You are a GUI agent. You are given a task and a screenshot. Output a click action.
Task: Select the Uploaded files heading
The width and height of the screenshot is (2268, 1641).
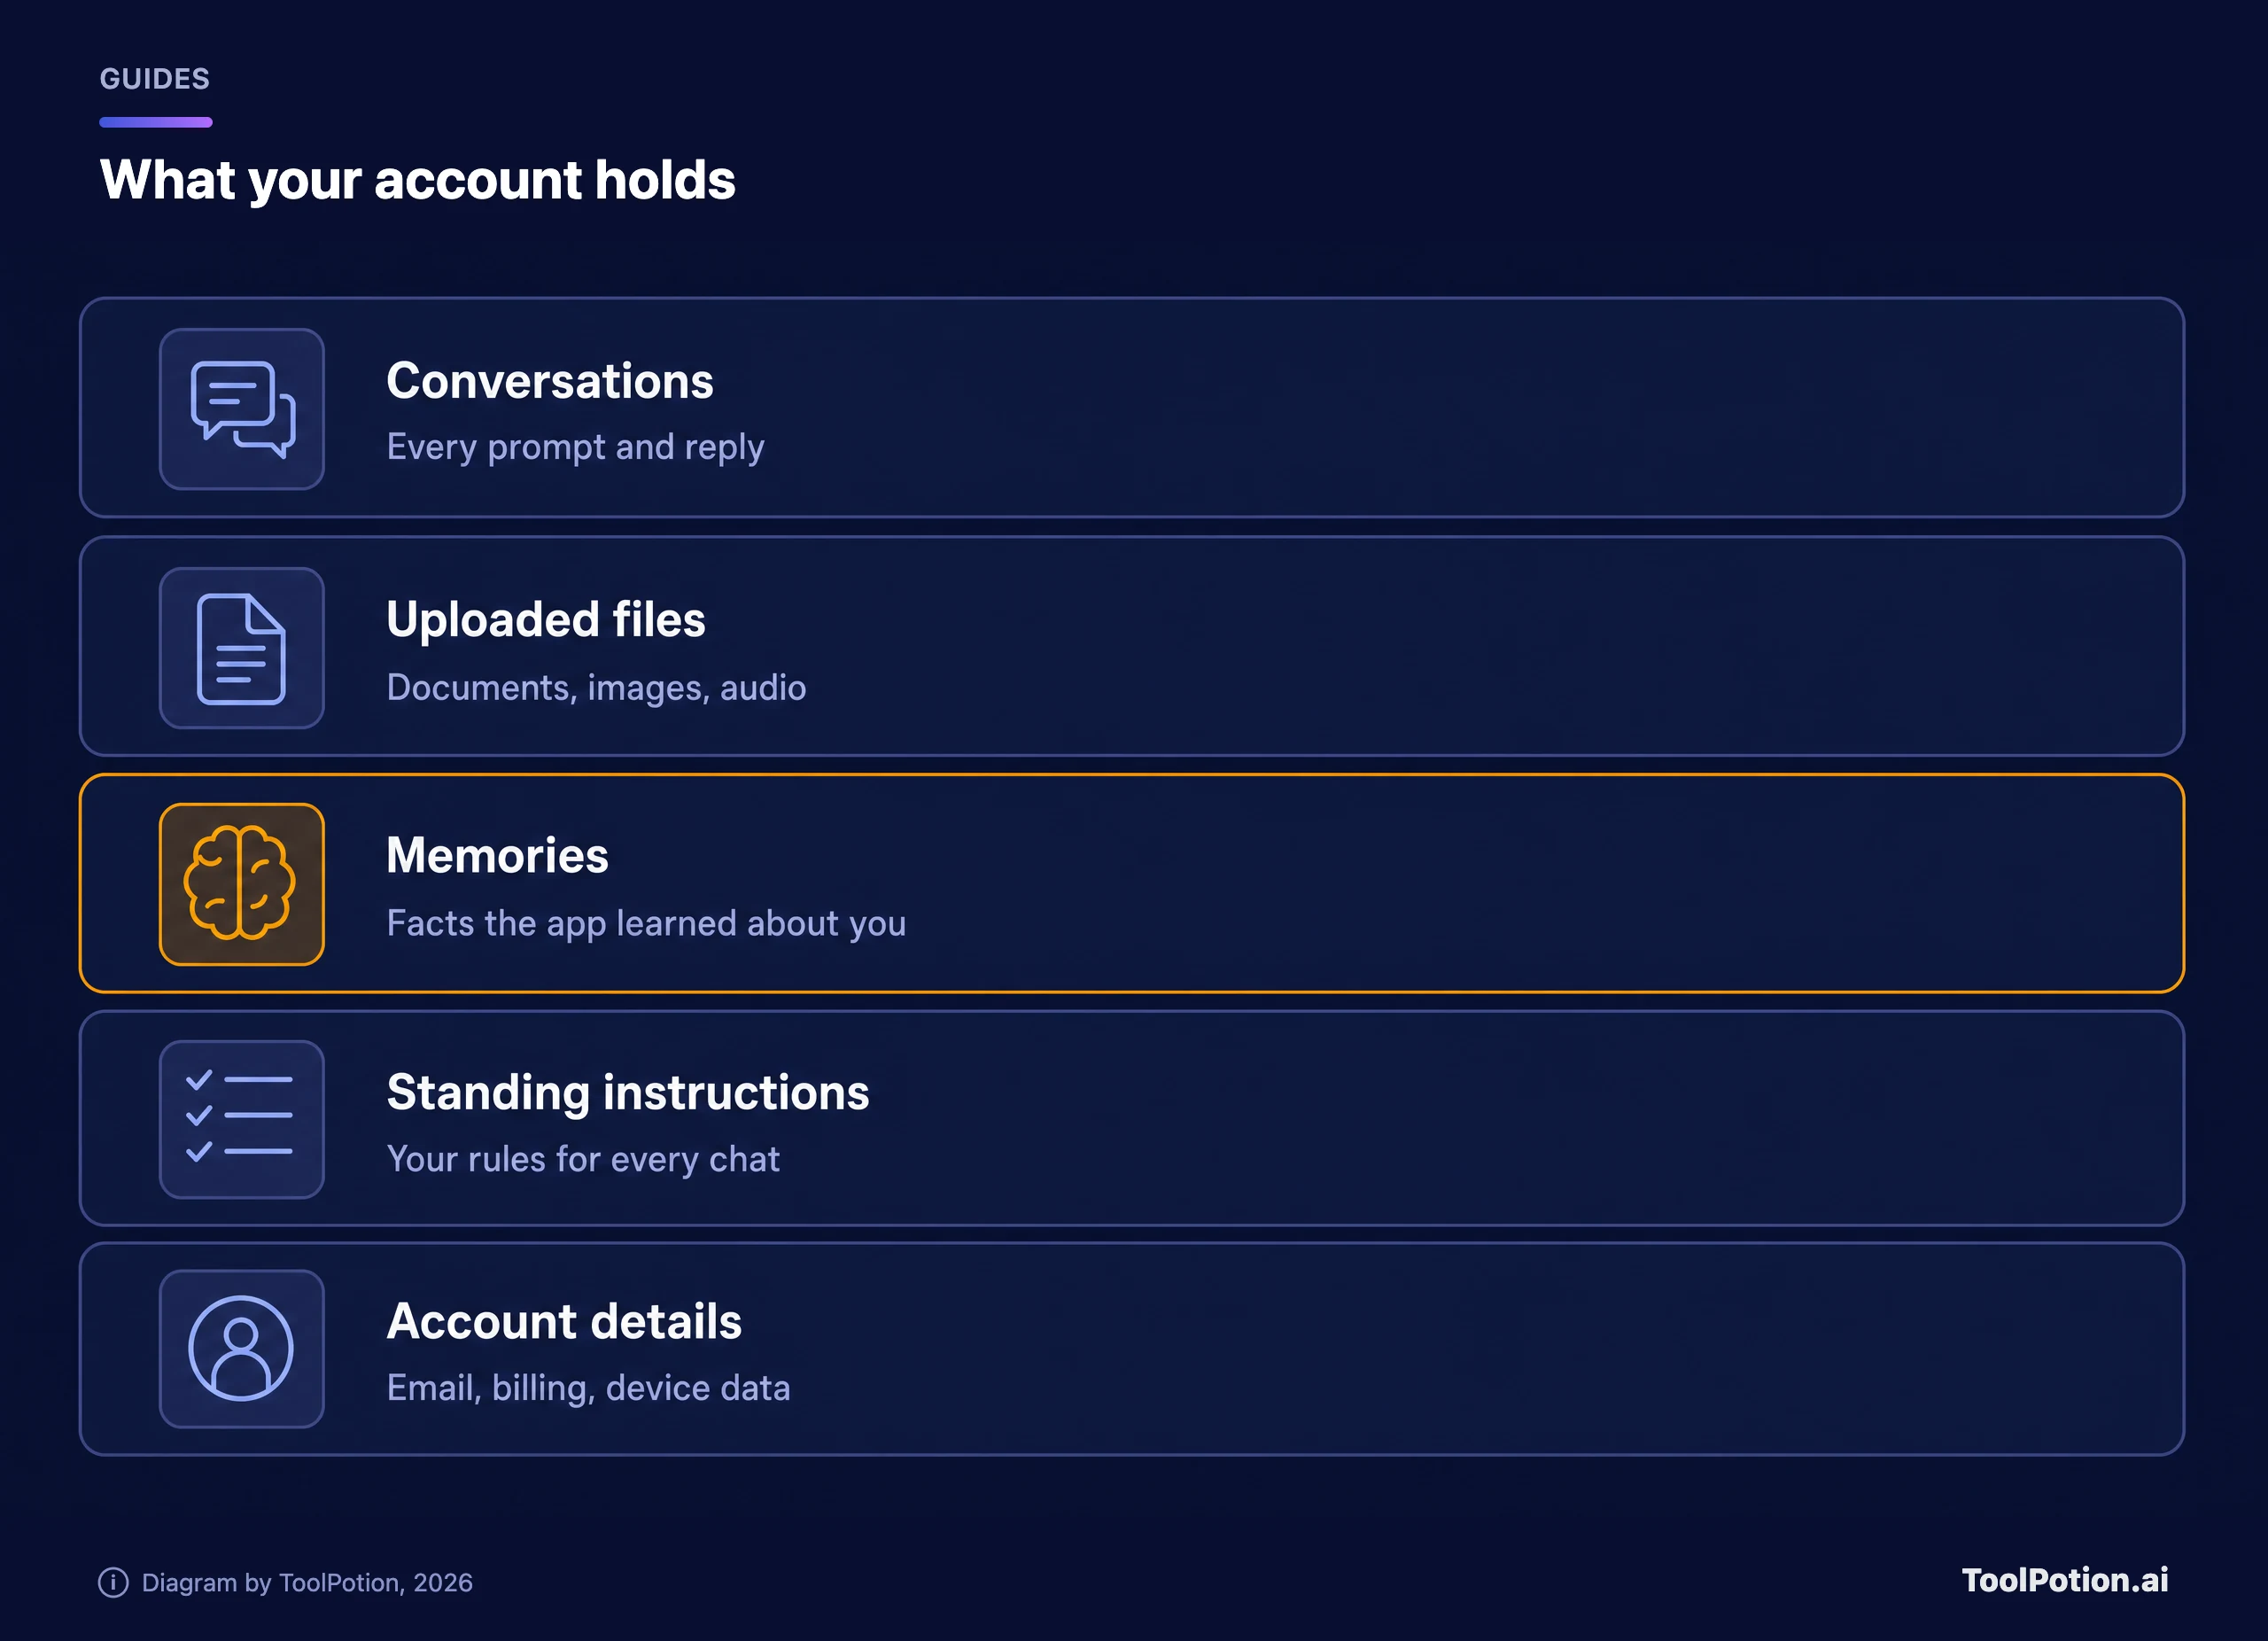(x=546, y=619)
